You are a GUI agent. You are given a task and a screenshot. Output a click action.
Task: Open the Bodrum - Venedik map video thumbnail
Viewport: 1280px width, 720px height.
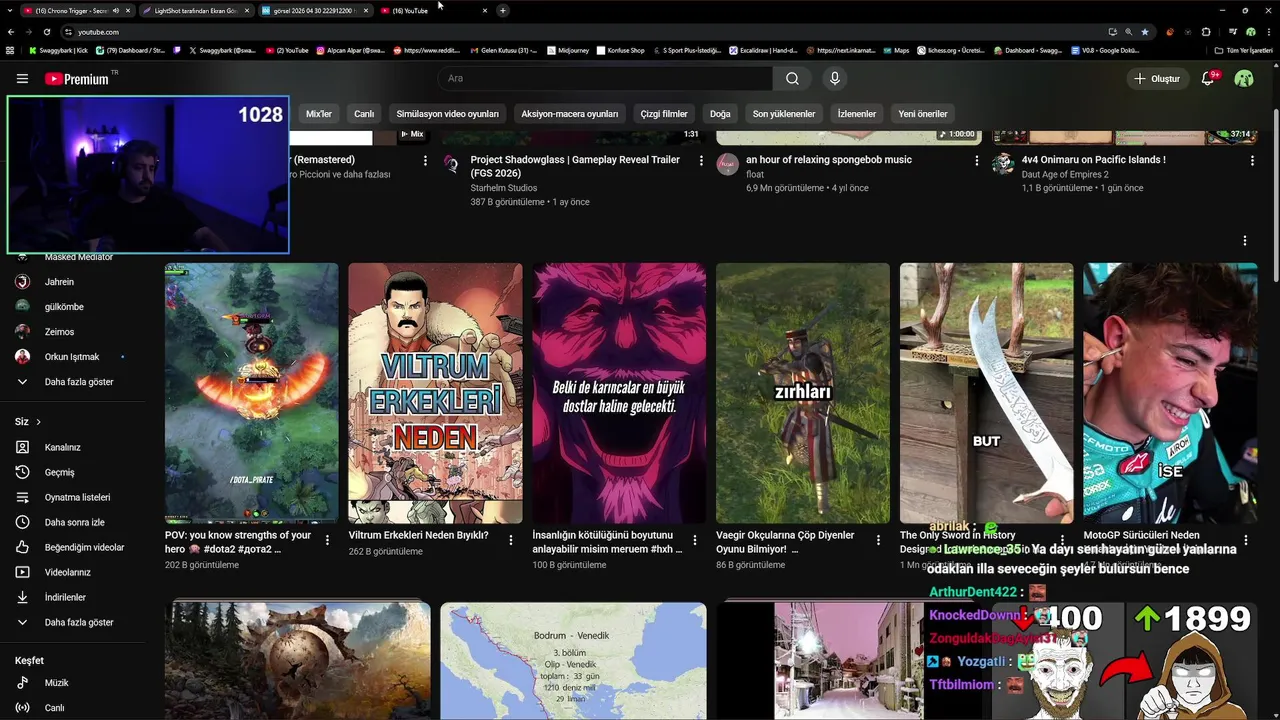573,660
